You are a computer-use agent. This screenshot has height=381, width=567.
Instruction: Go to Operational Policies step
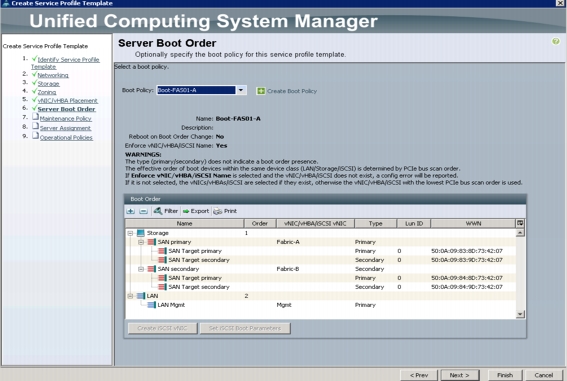coord(66,138)
